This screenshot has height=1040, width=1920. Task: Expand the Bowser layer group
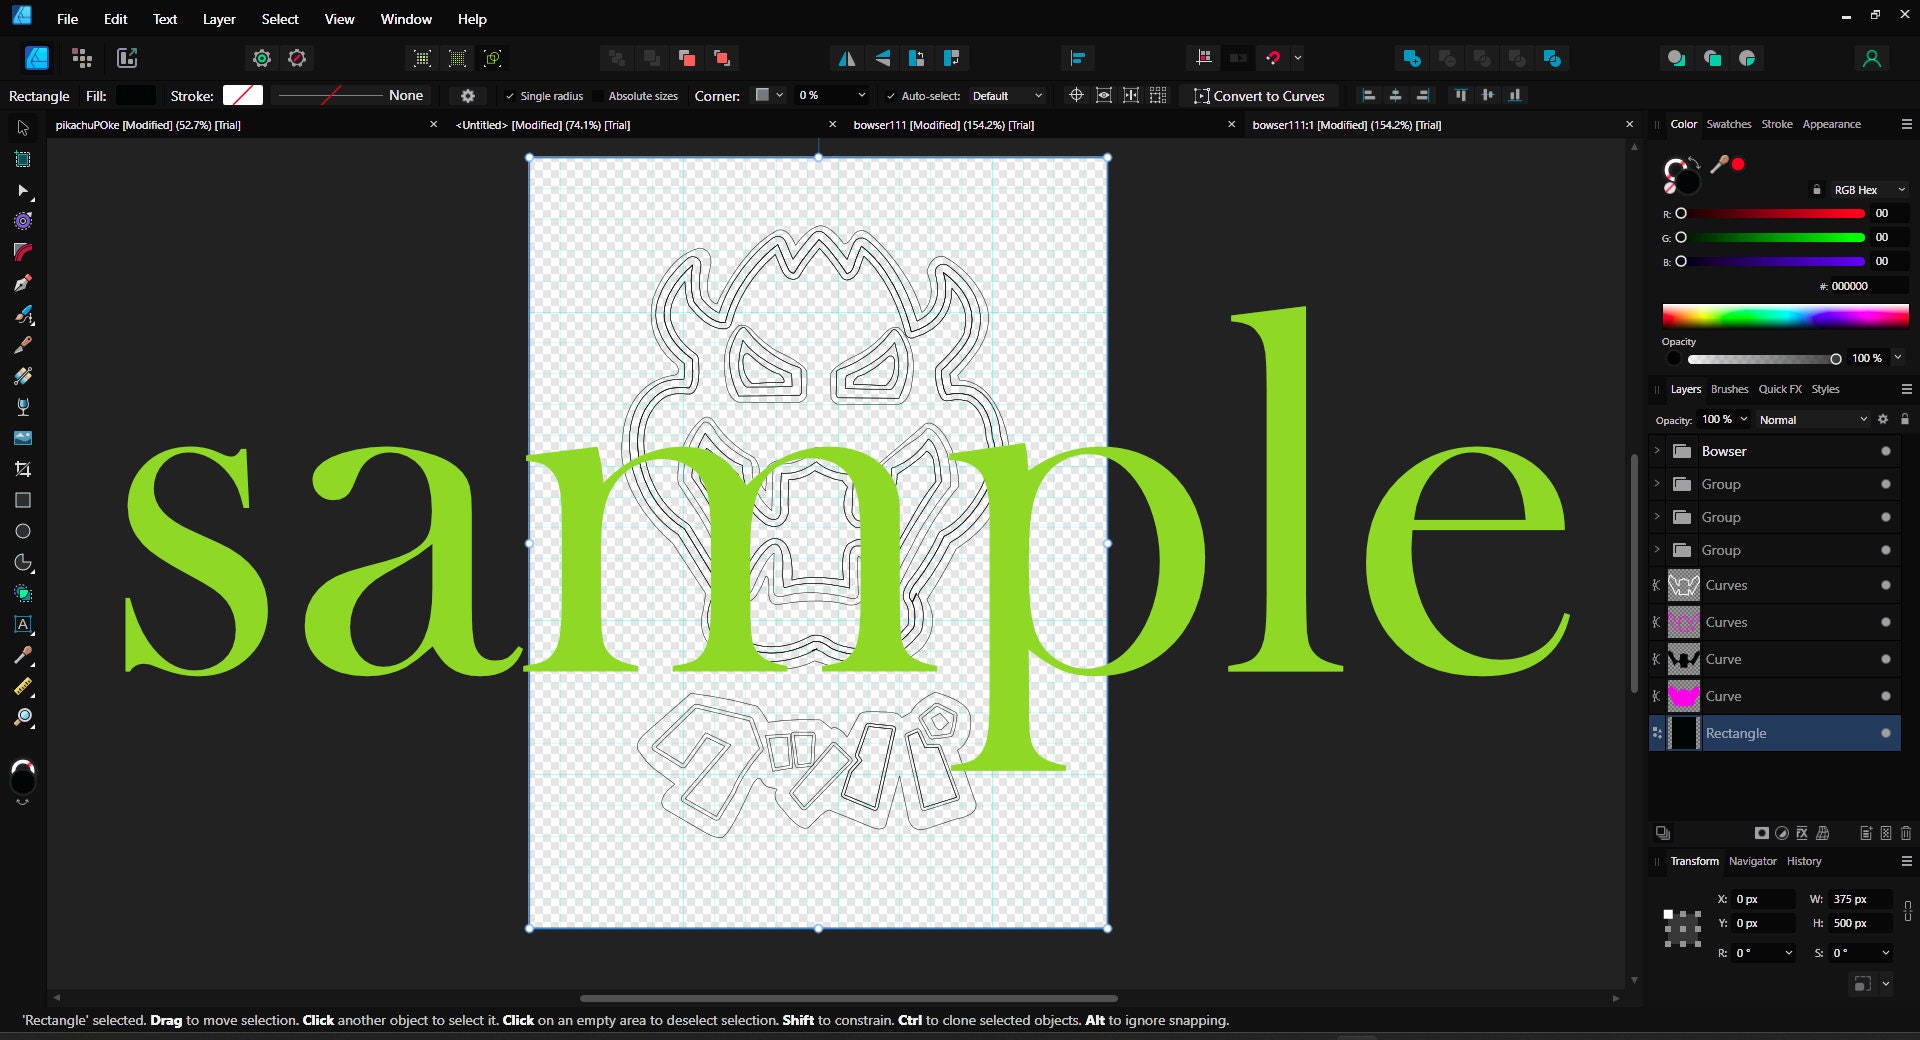1658,451
